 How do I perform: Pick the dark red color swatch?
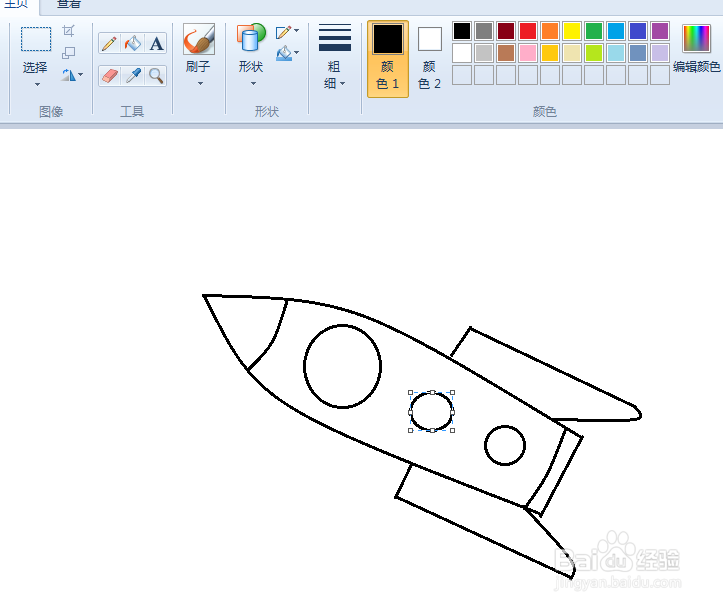(506, 31)
